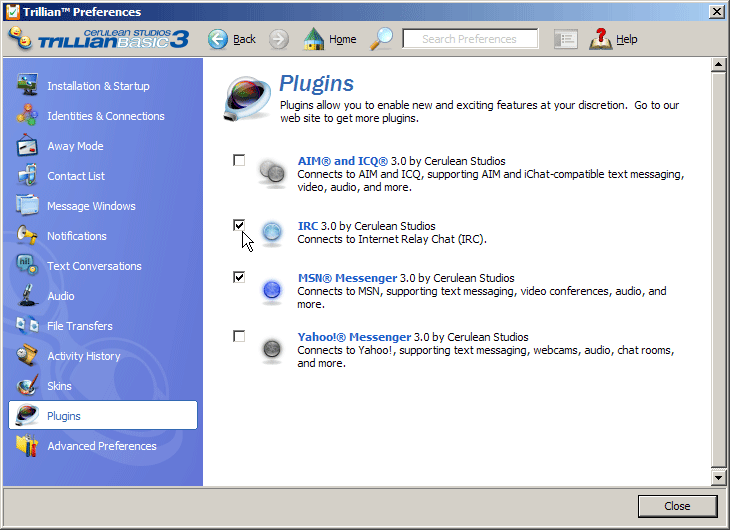Viewport: 730px width, 530px height.
Task: Click the Identities & Connections icon
Action: click(27, 115)
